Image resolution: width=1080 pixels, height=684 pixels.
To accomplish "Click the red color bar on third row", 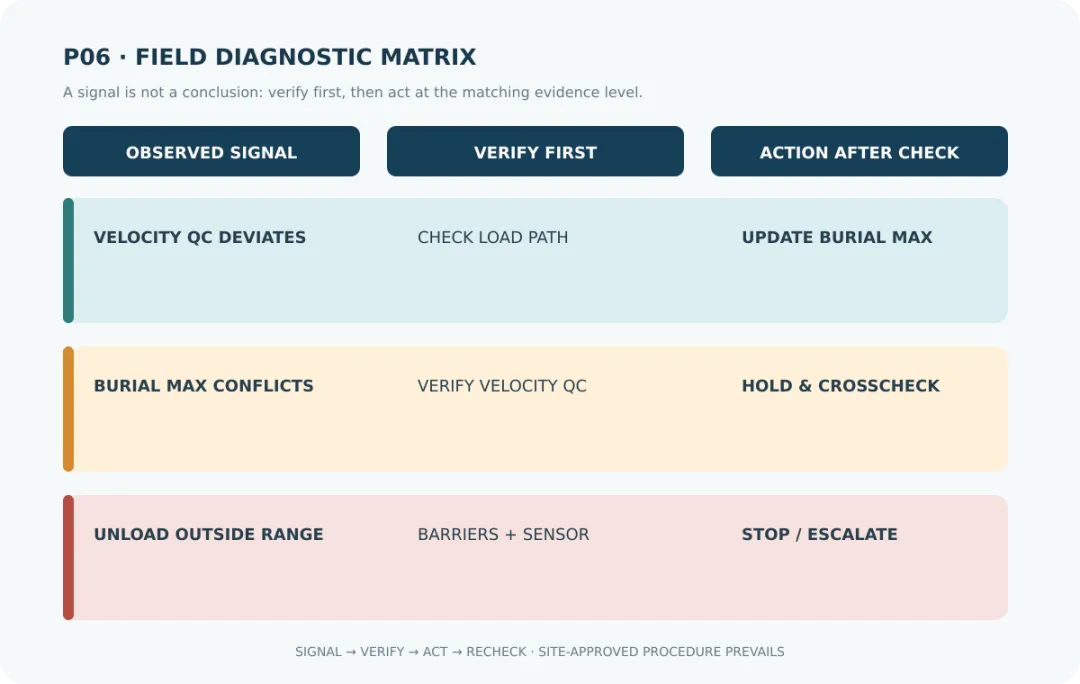I will 68,557.
